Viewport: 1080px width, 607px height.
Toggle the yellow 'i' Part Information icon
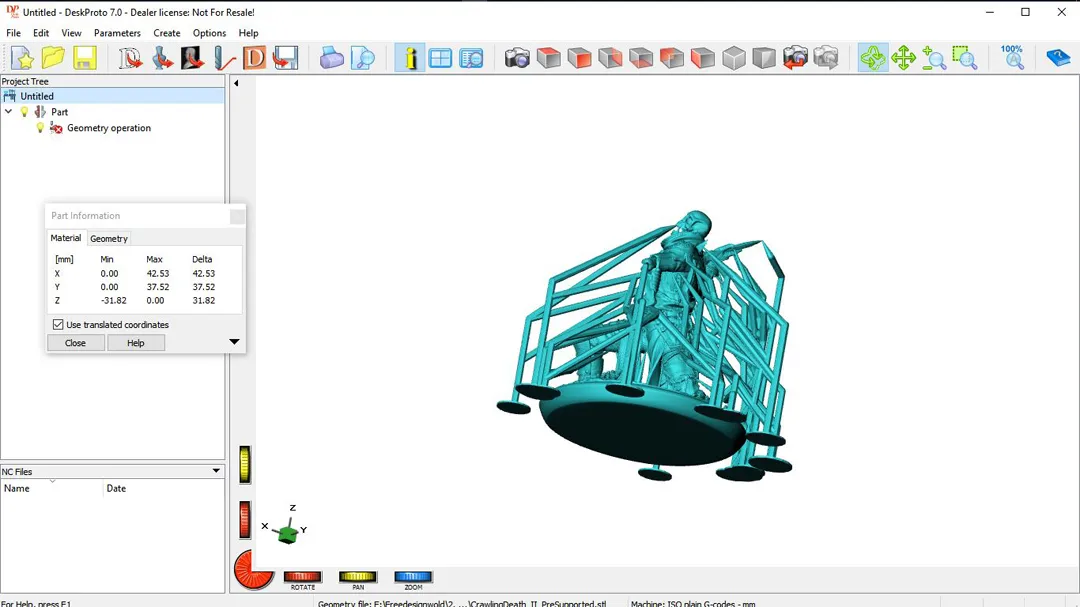(x=410, y=58)
